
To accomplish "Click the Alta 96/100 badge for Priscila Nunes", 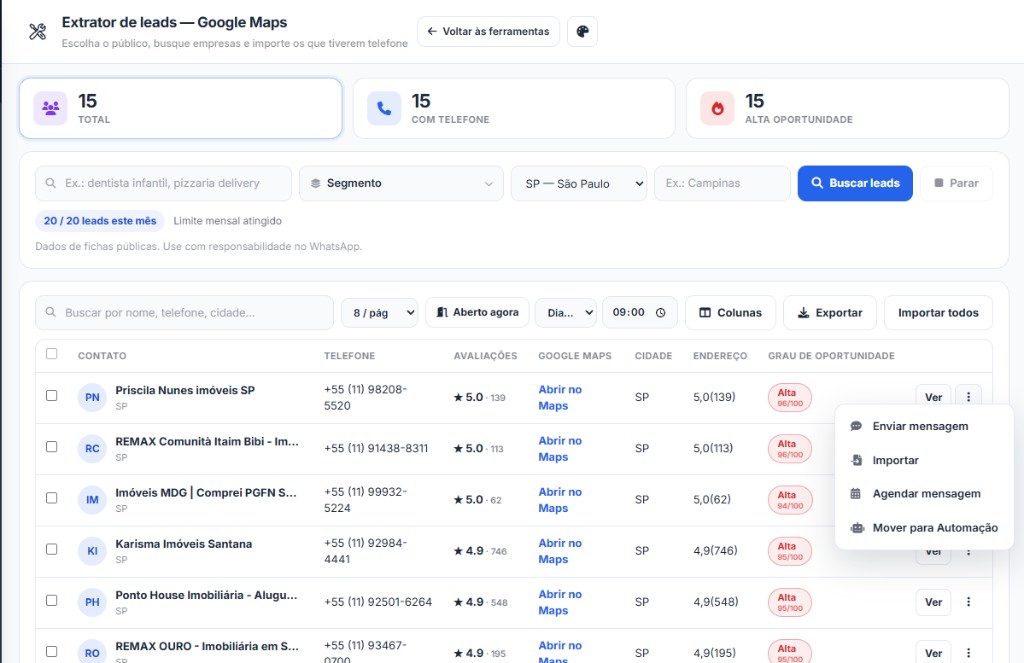I will pyautogui.click(x=790, y=397).
